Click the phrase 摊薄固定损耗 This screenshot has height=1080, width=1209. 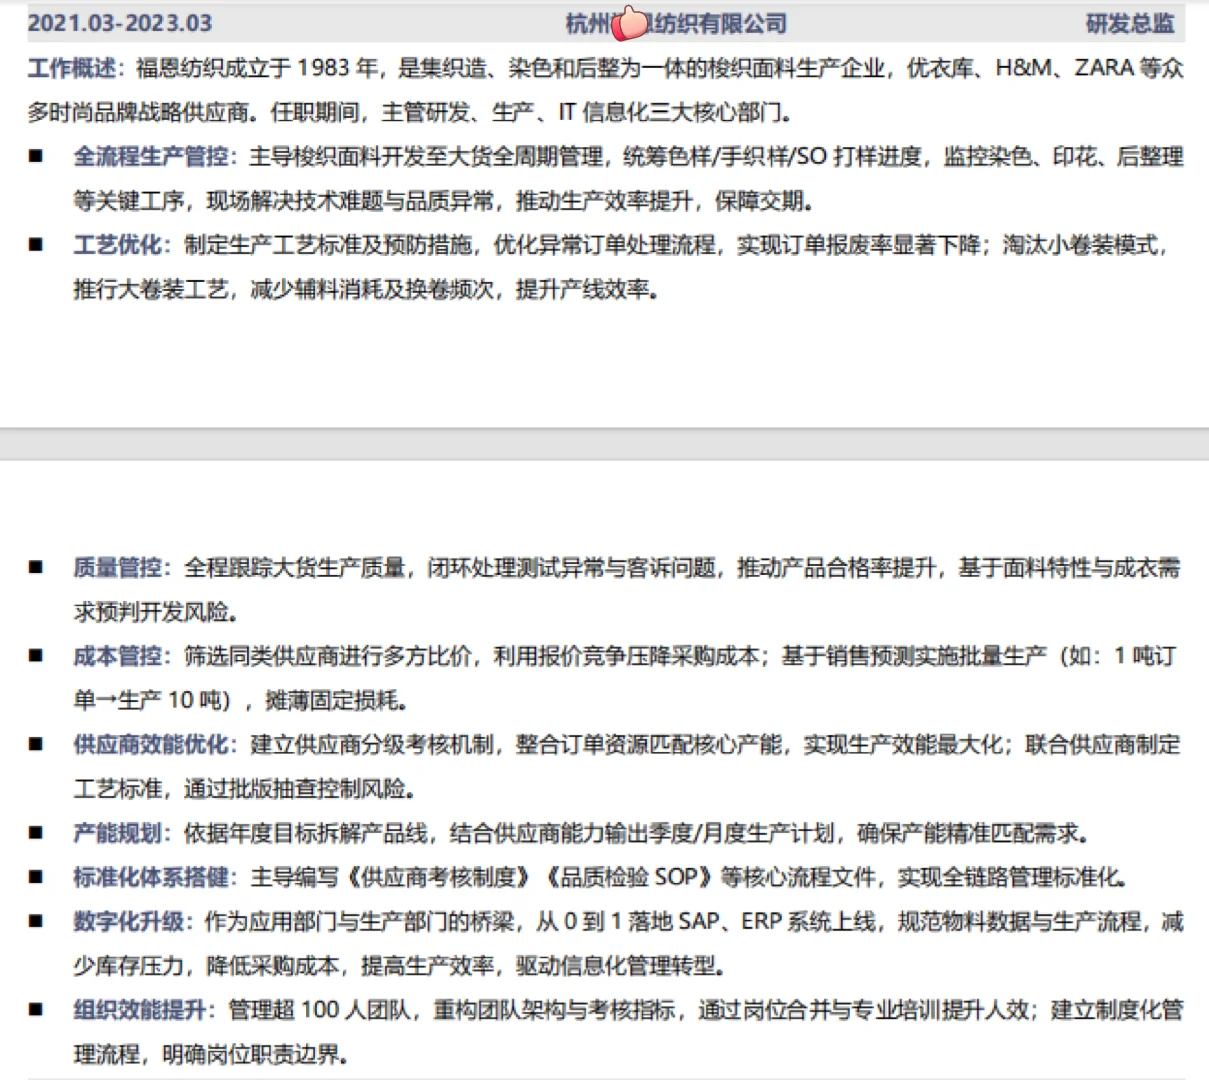click(x=331, y=700)
